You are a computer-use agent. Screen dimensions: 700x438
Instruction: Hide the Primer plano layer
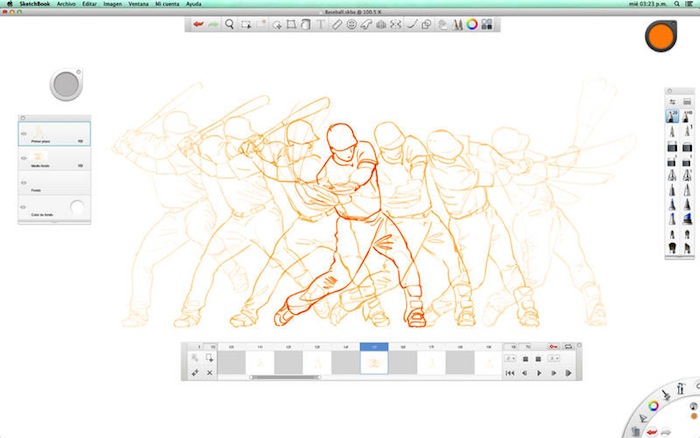[22, 132]
